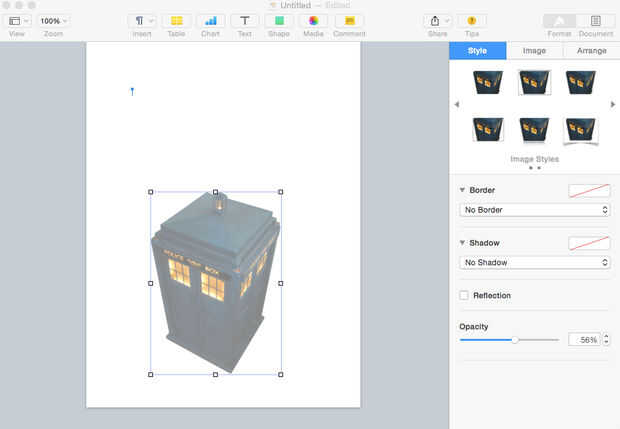Open the Insert toolbar menu
This screenshot has width=620, height=429.
coord(142,20)
